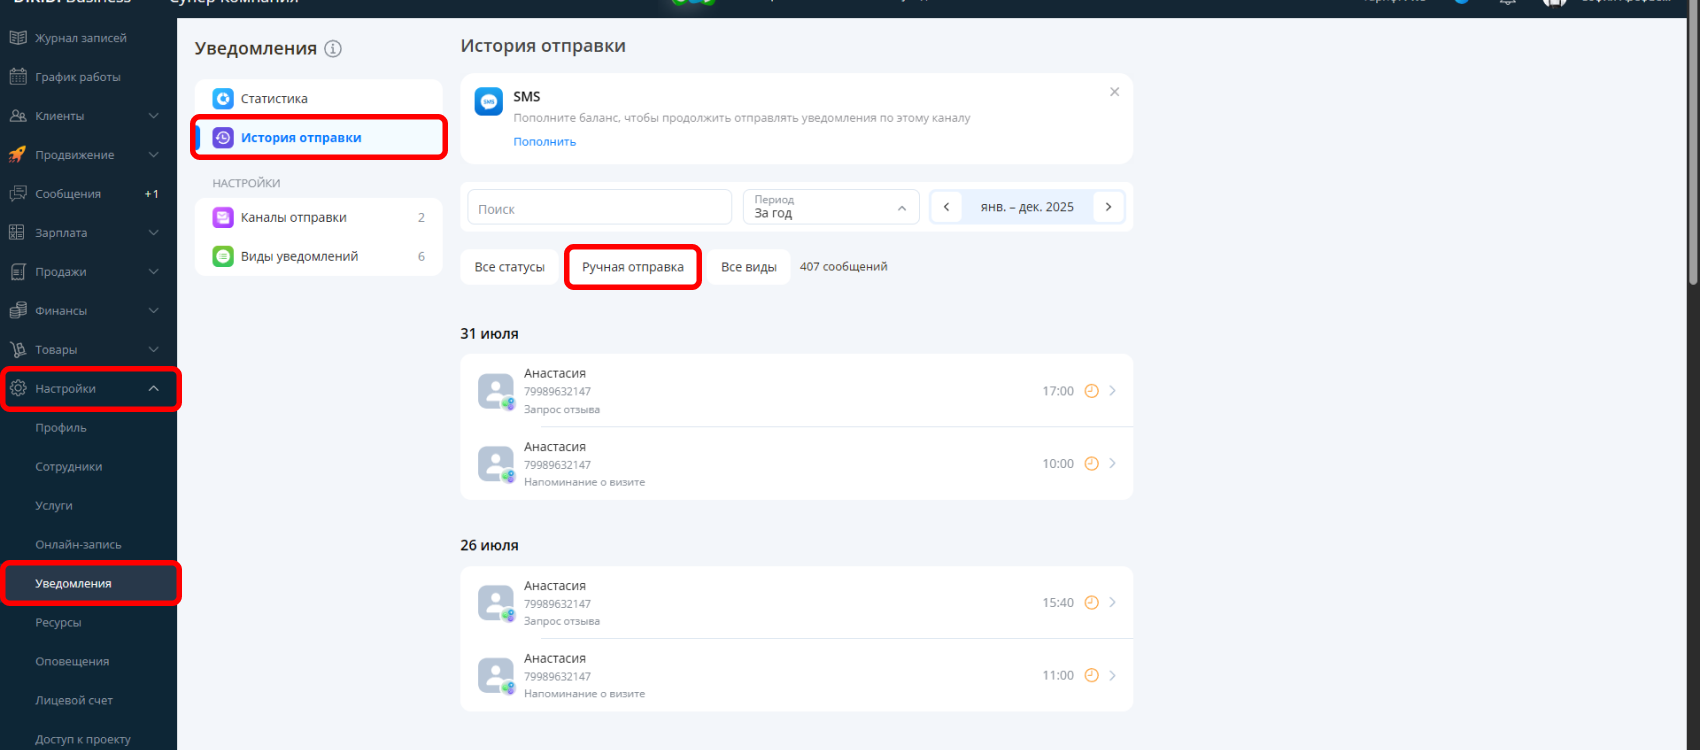Open Анастасия Напоминание о визите 10:00 message
The height and width of the screenshot is (750, 1700).
click(797, 464)
